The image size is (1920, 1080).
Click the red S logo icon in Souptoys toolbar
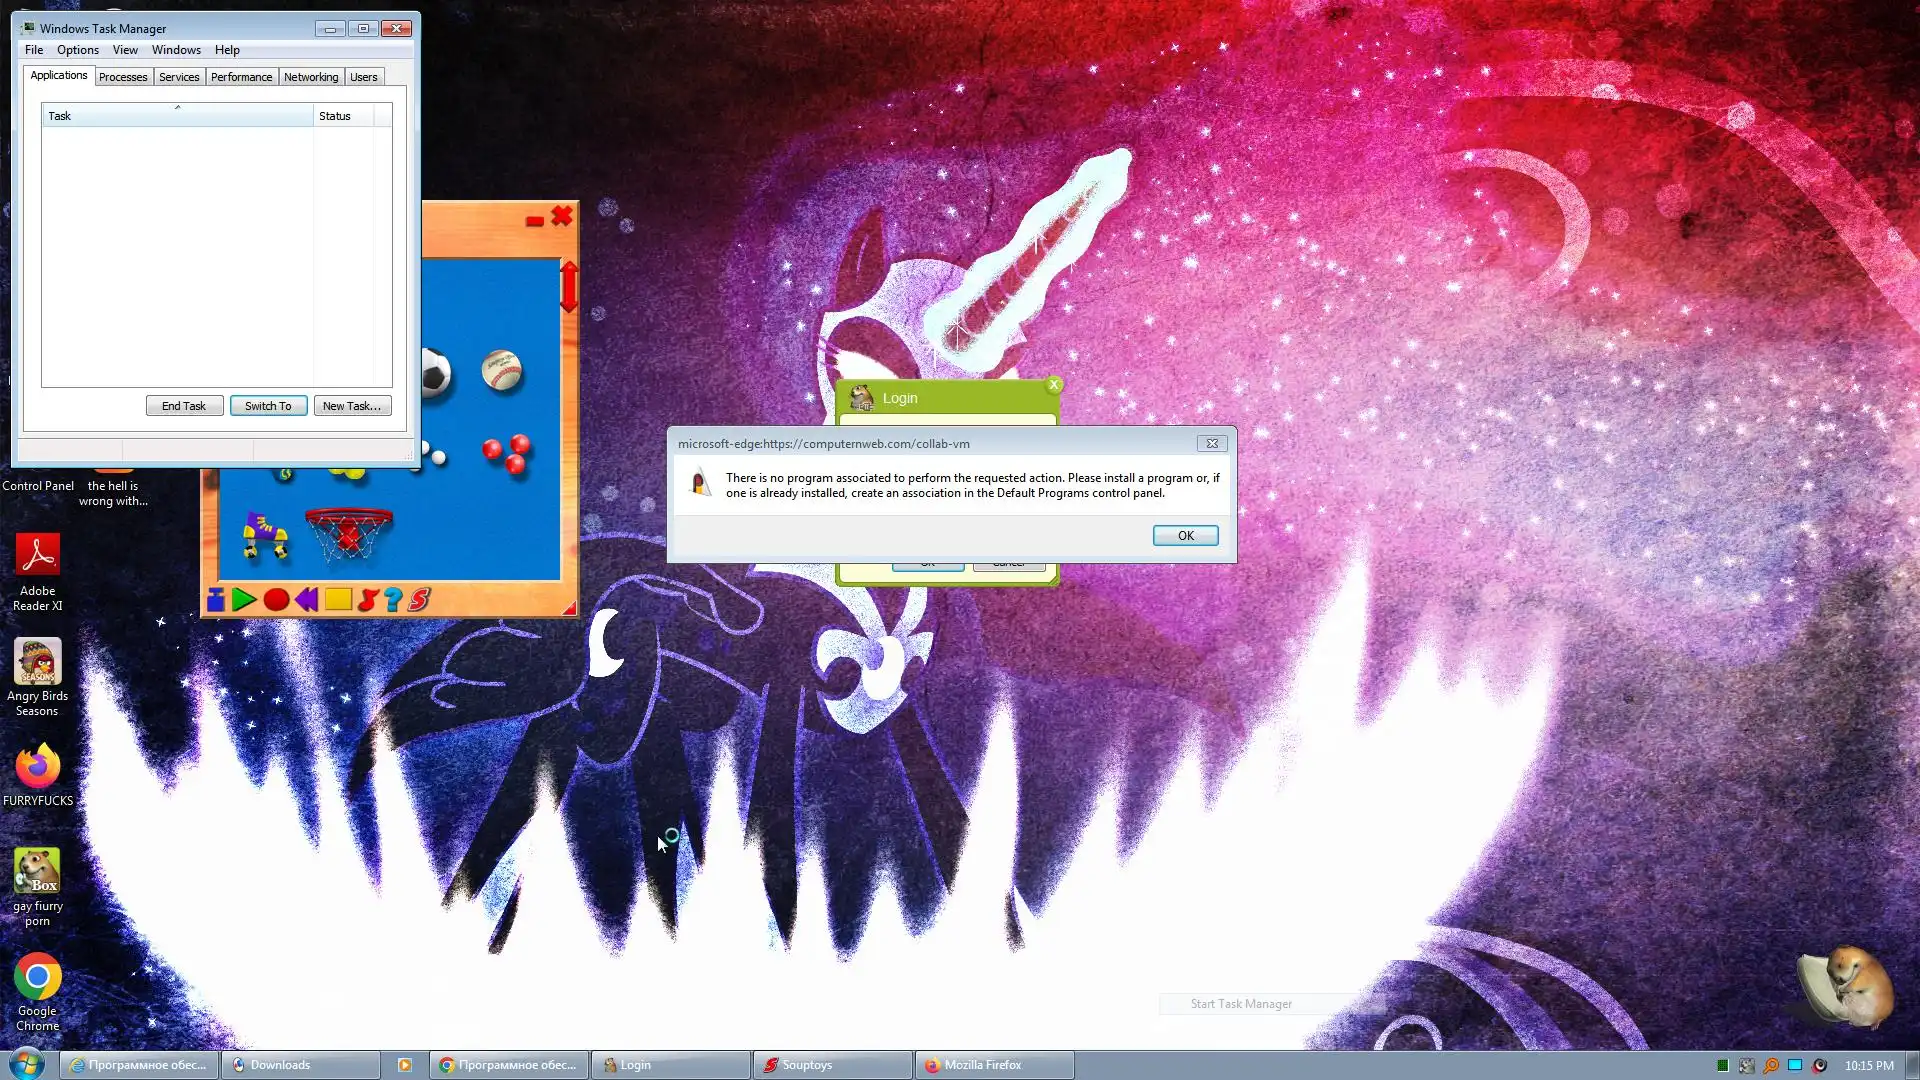pyautogui.click(x=420, y=600)
